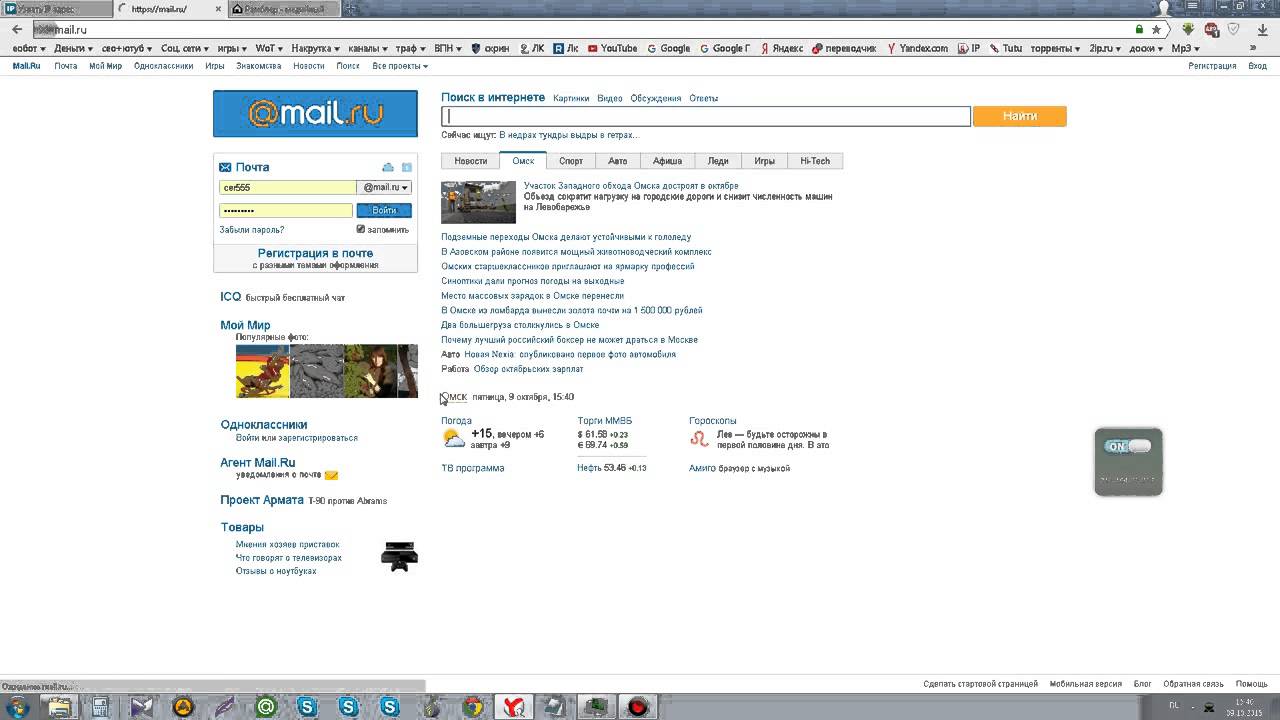The width and height of the screenshot is (1280, 720).
Task: Open Calculator from taskbar
Action: 100,707
